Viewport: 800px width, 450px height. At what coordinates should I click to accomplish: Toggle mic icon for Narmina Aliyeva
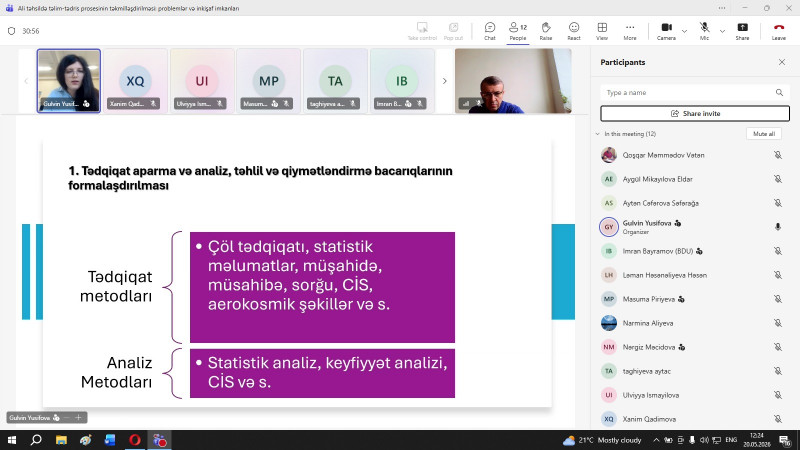point(778,322)
